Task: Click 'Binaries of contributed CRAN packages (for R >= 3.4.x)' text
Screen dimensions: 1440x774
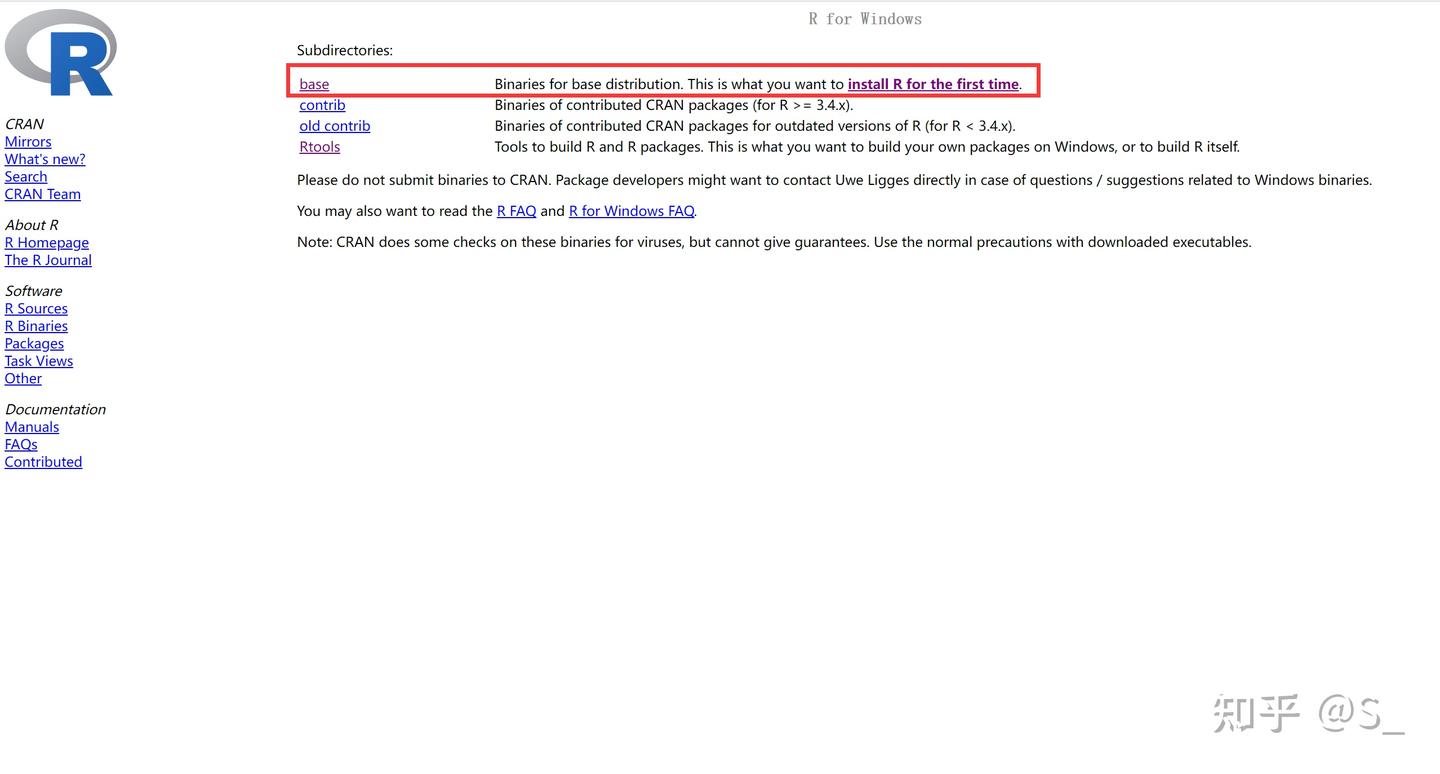Action: [x=674, y=105]
